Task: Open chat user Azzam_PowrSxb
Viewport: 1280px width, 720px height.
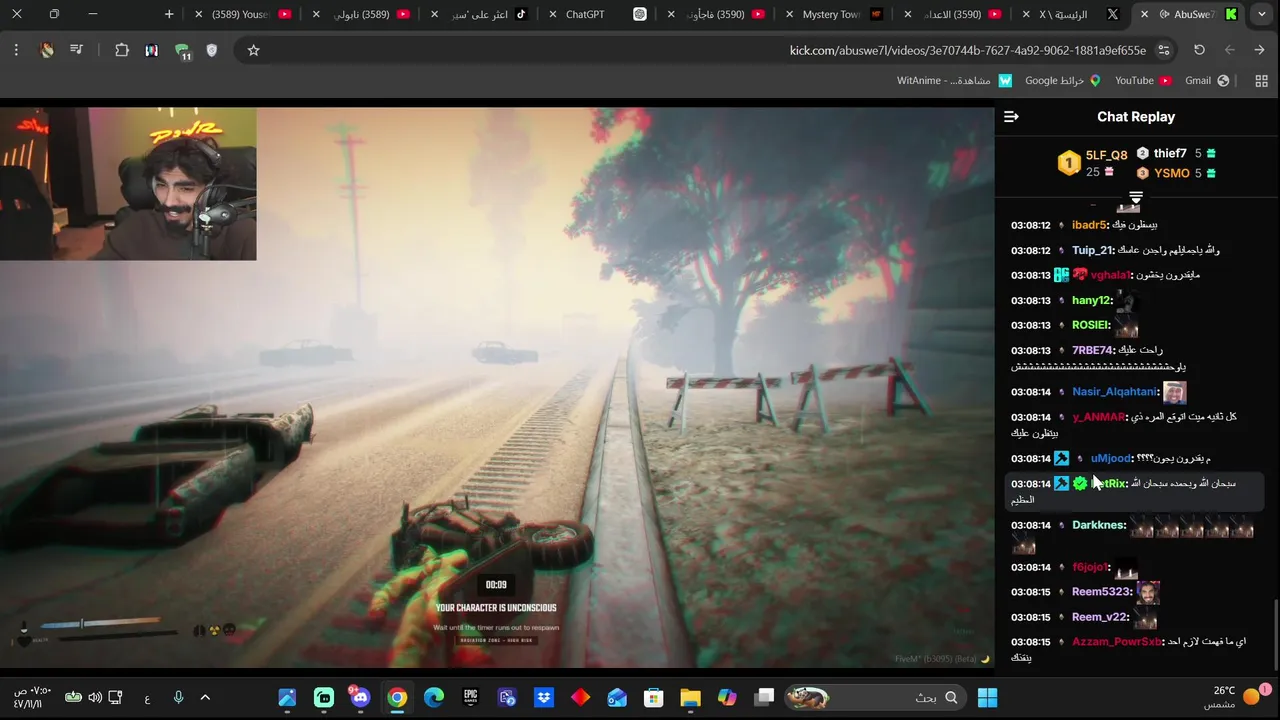Action: click(x=1117, y=642)
